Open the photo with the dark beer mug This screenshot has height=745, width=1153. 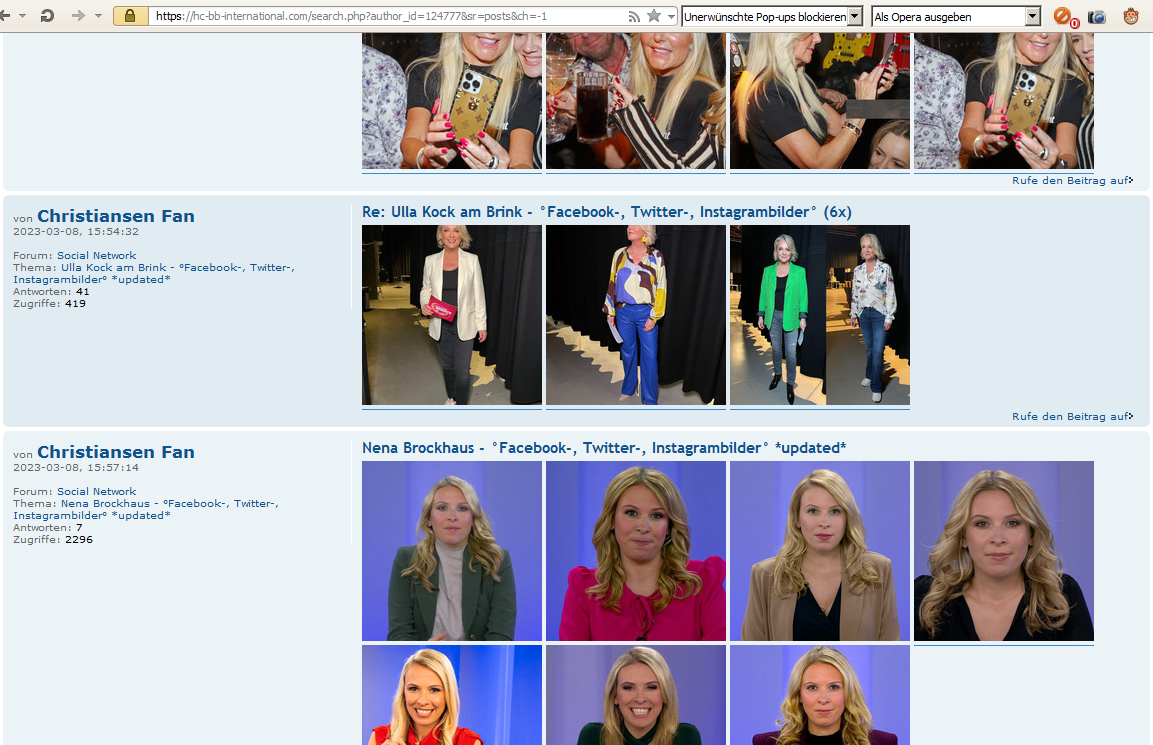click(635, 101)
